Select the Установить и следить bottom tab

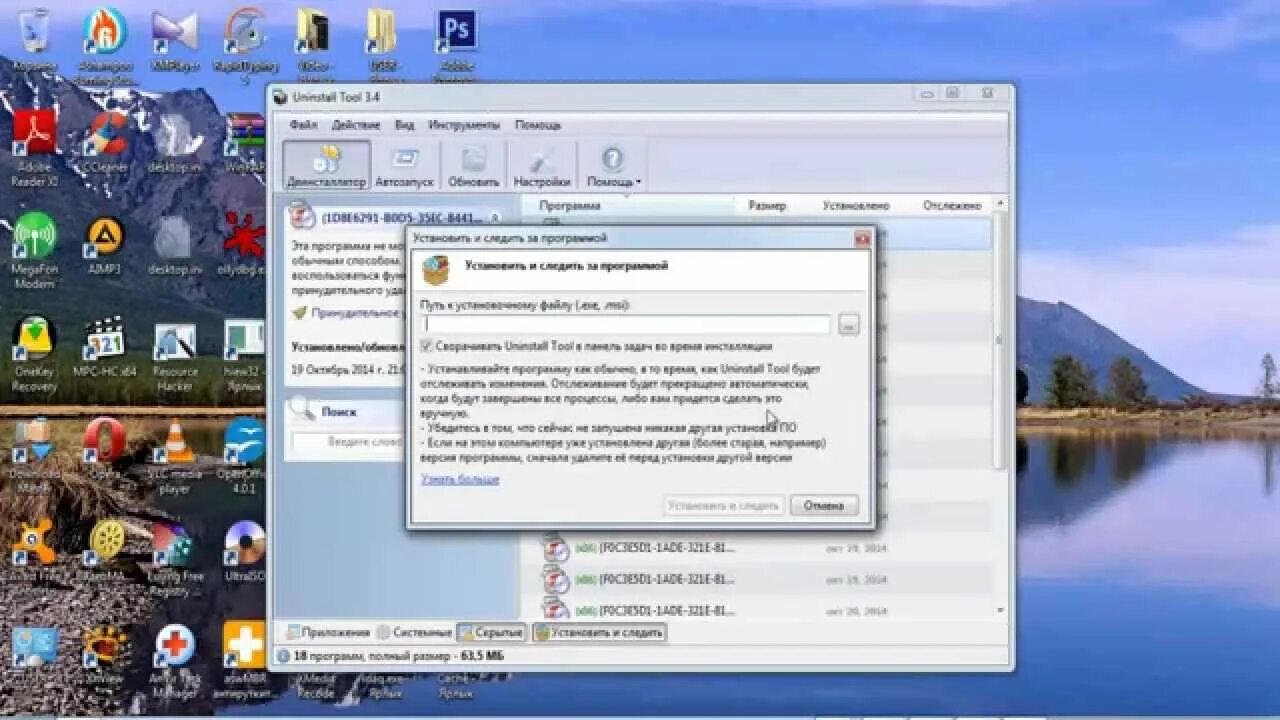(598, 632)
